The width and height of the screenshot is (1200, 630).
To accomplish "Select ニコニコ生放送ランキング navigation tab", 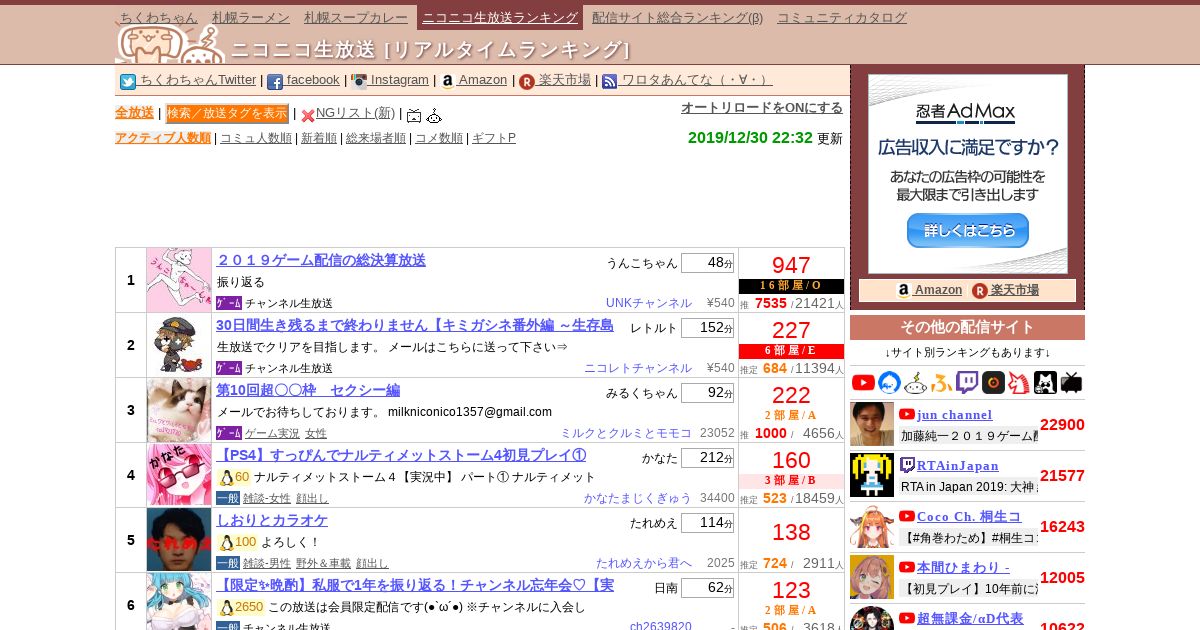I will [500, 17].
